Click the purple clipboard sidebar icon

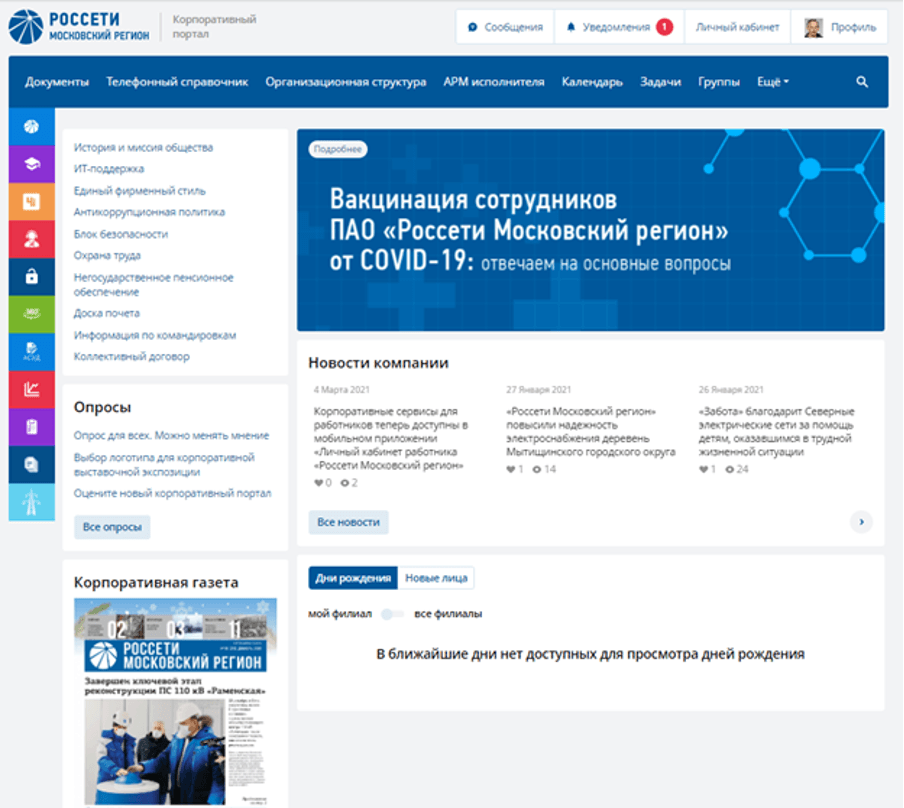tap(32, 427)
